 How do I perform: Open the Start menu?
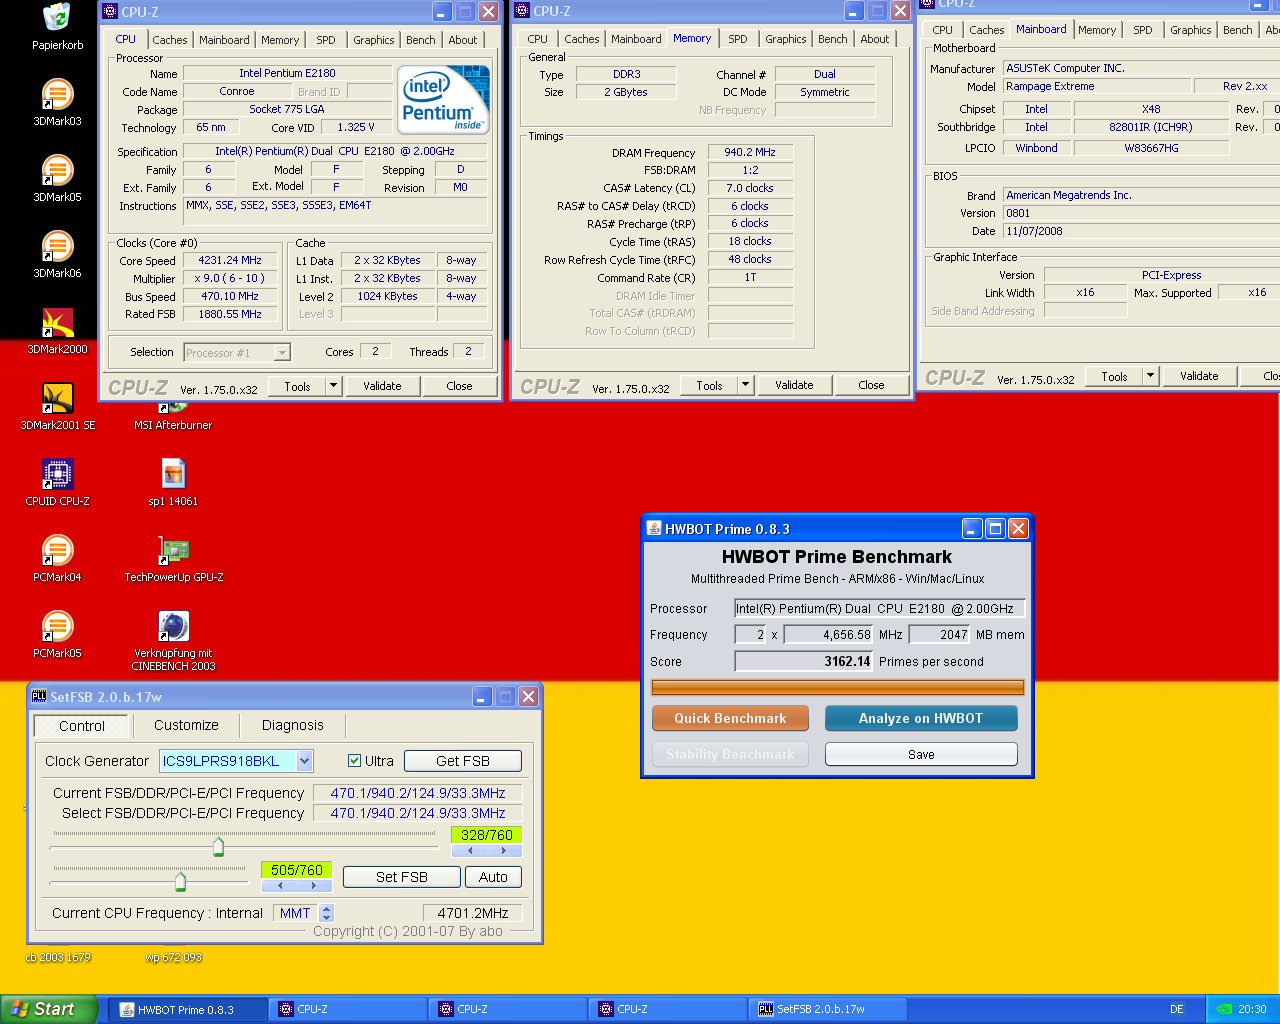coord(49,1009)
